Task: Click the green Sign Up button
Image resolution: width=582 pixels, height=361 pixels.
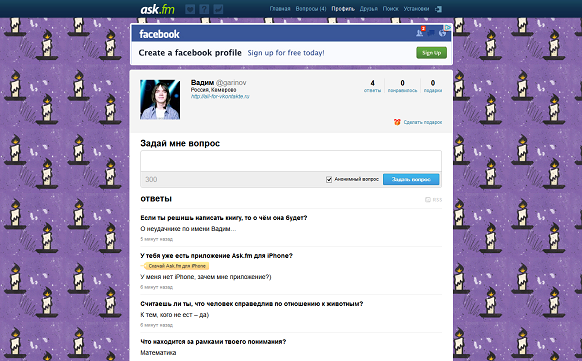Action: (431, 53)
